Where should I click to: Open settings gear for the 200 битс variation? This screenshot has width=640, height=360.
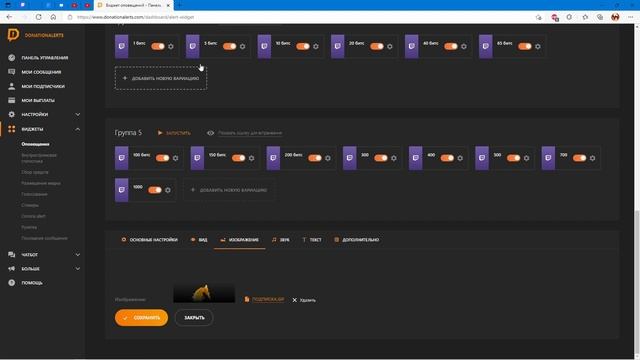click(328, 158)
